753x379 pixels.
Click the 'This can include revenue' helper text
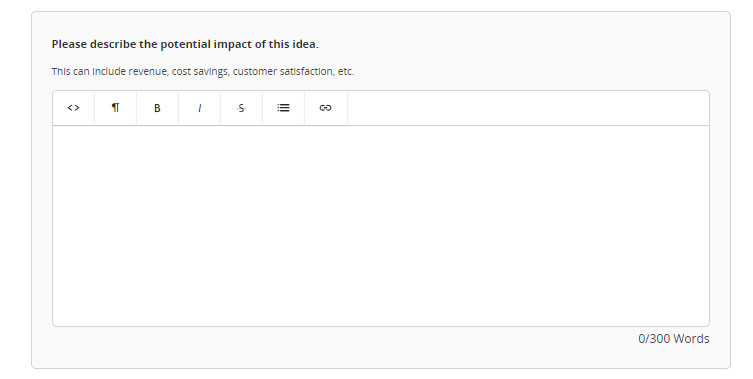tap(203, 72)
